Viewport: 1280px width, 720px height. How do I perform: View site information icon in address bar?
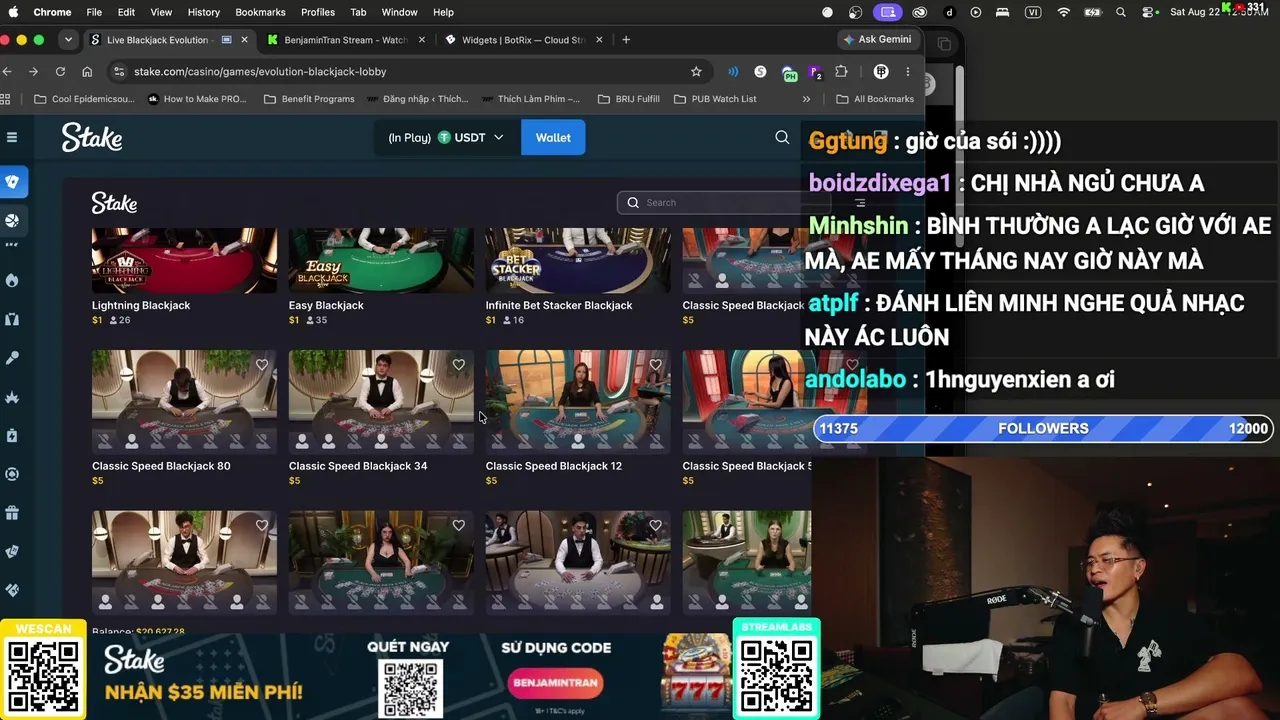point(119,72)
